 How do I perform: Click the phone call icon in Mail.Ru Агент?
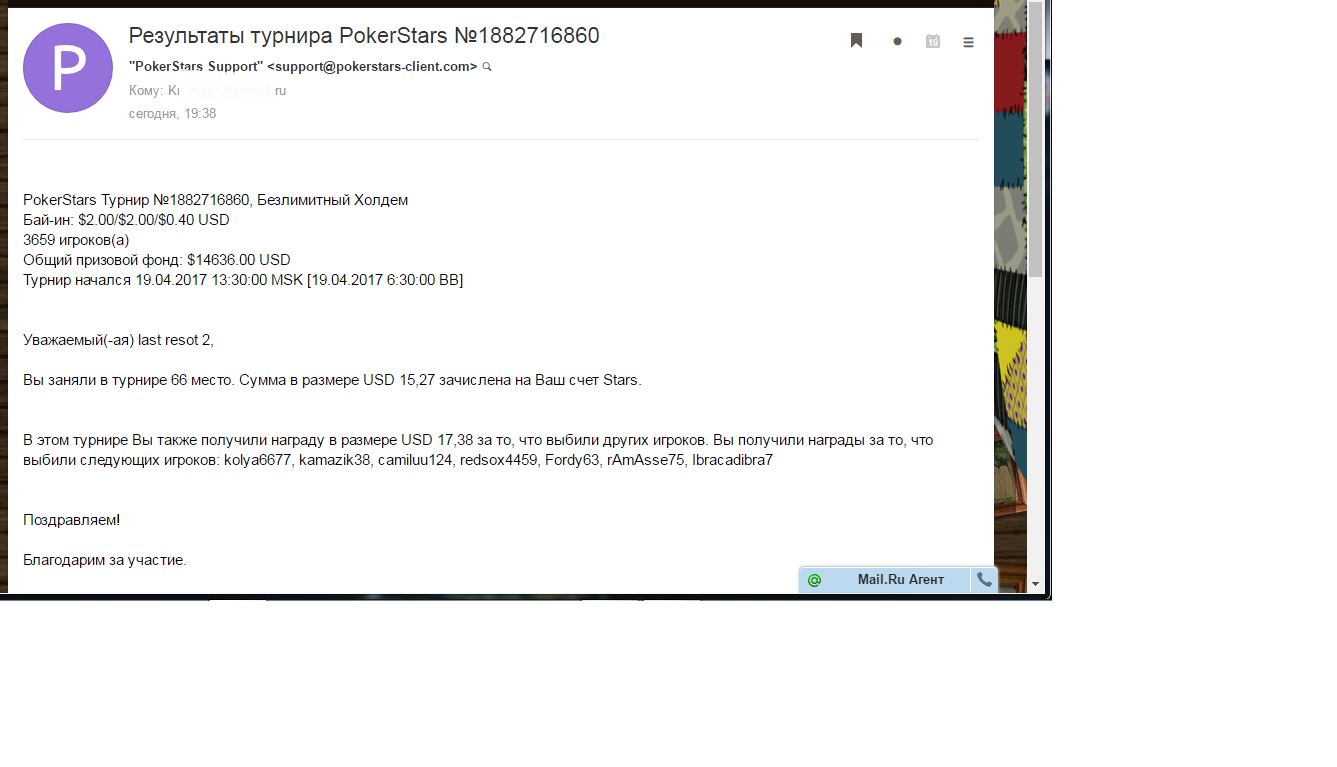pos(985,580)
